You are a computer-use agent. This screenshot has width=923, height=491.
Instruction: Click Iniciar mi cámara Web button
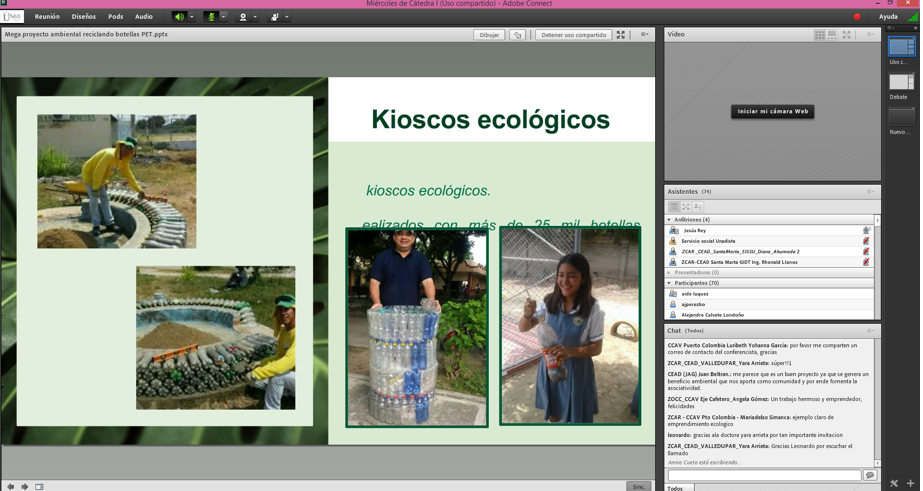coord(772,111)
